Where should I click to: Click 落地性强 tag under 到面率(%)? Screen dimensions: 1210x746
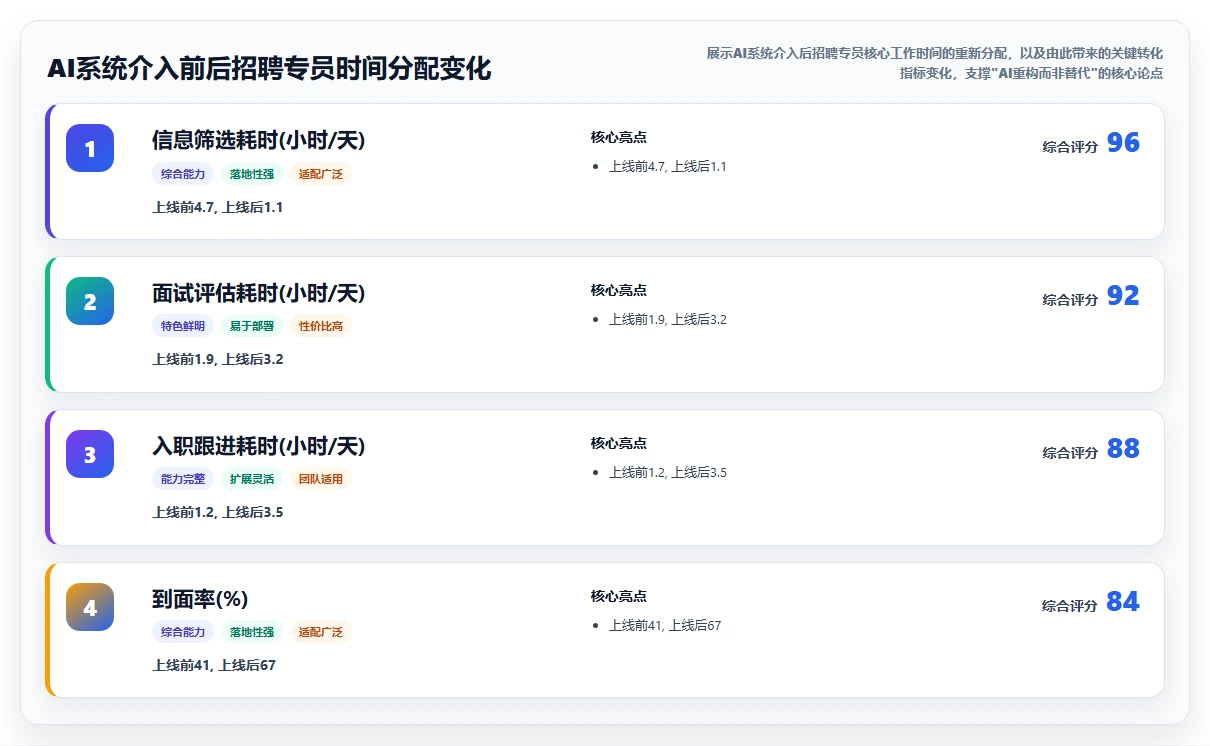[252, 632]
